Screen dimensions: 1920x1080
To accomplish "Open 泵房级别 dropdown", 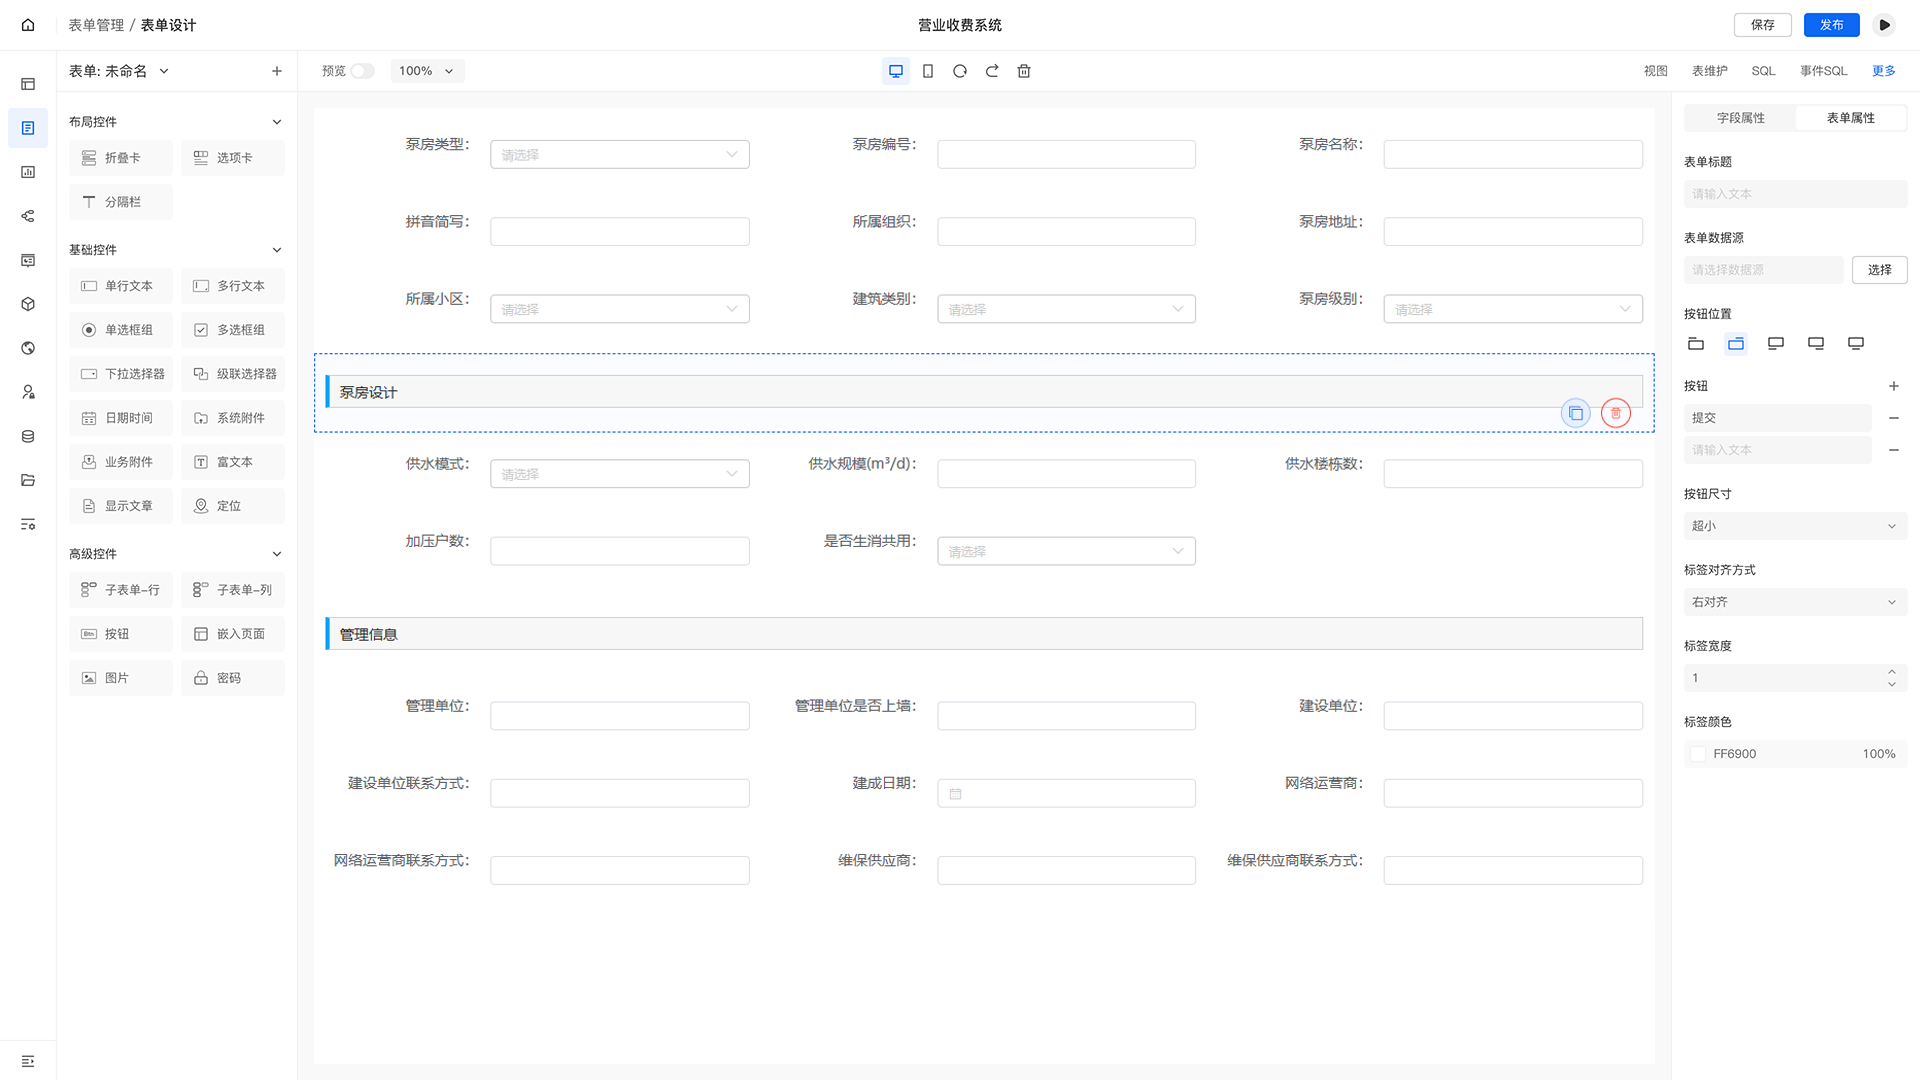I will coord(1513,309).
